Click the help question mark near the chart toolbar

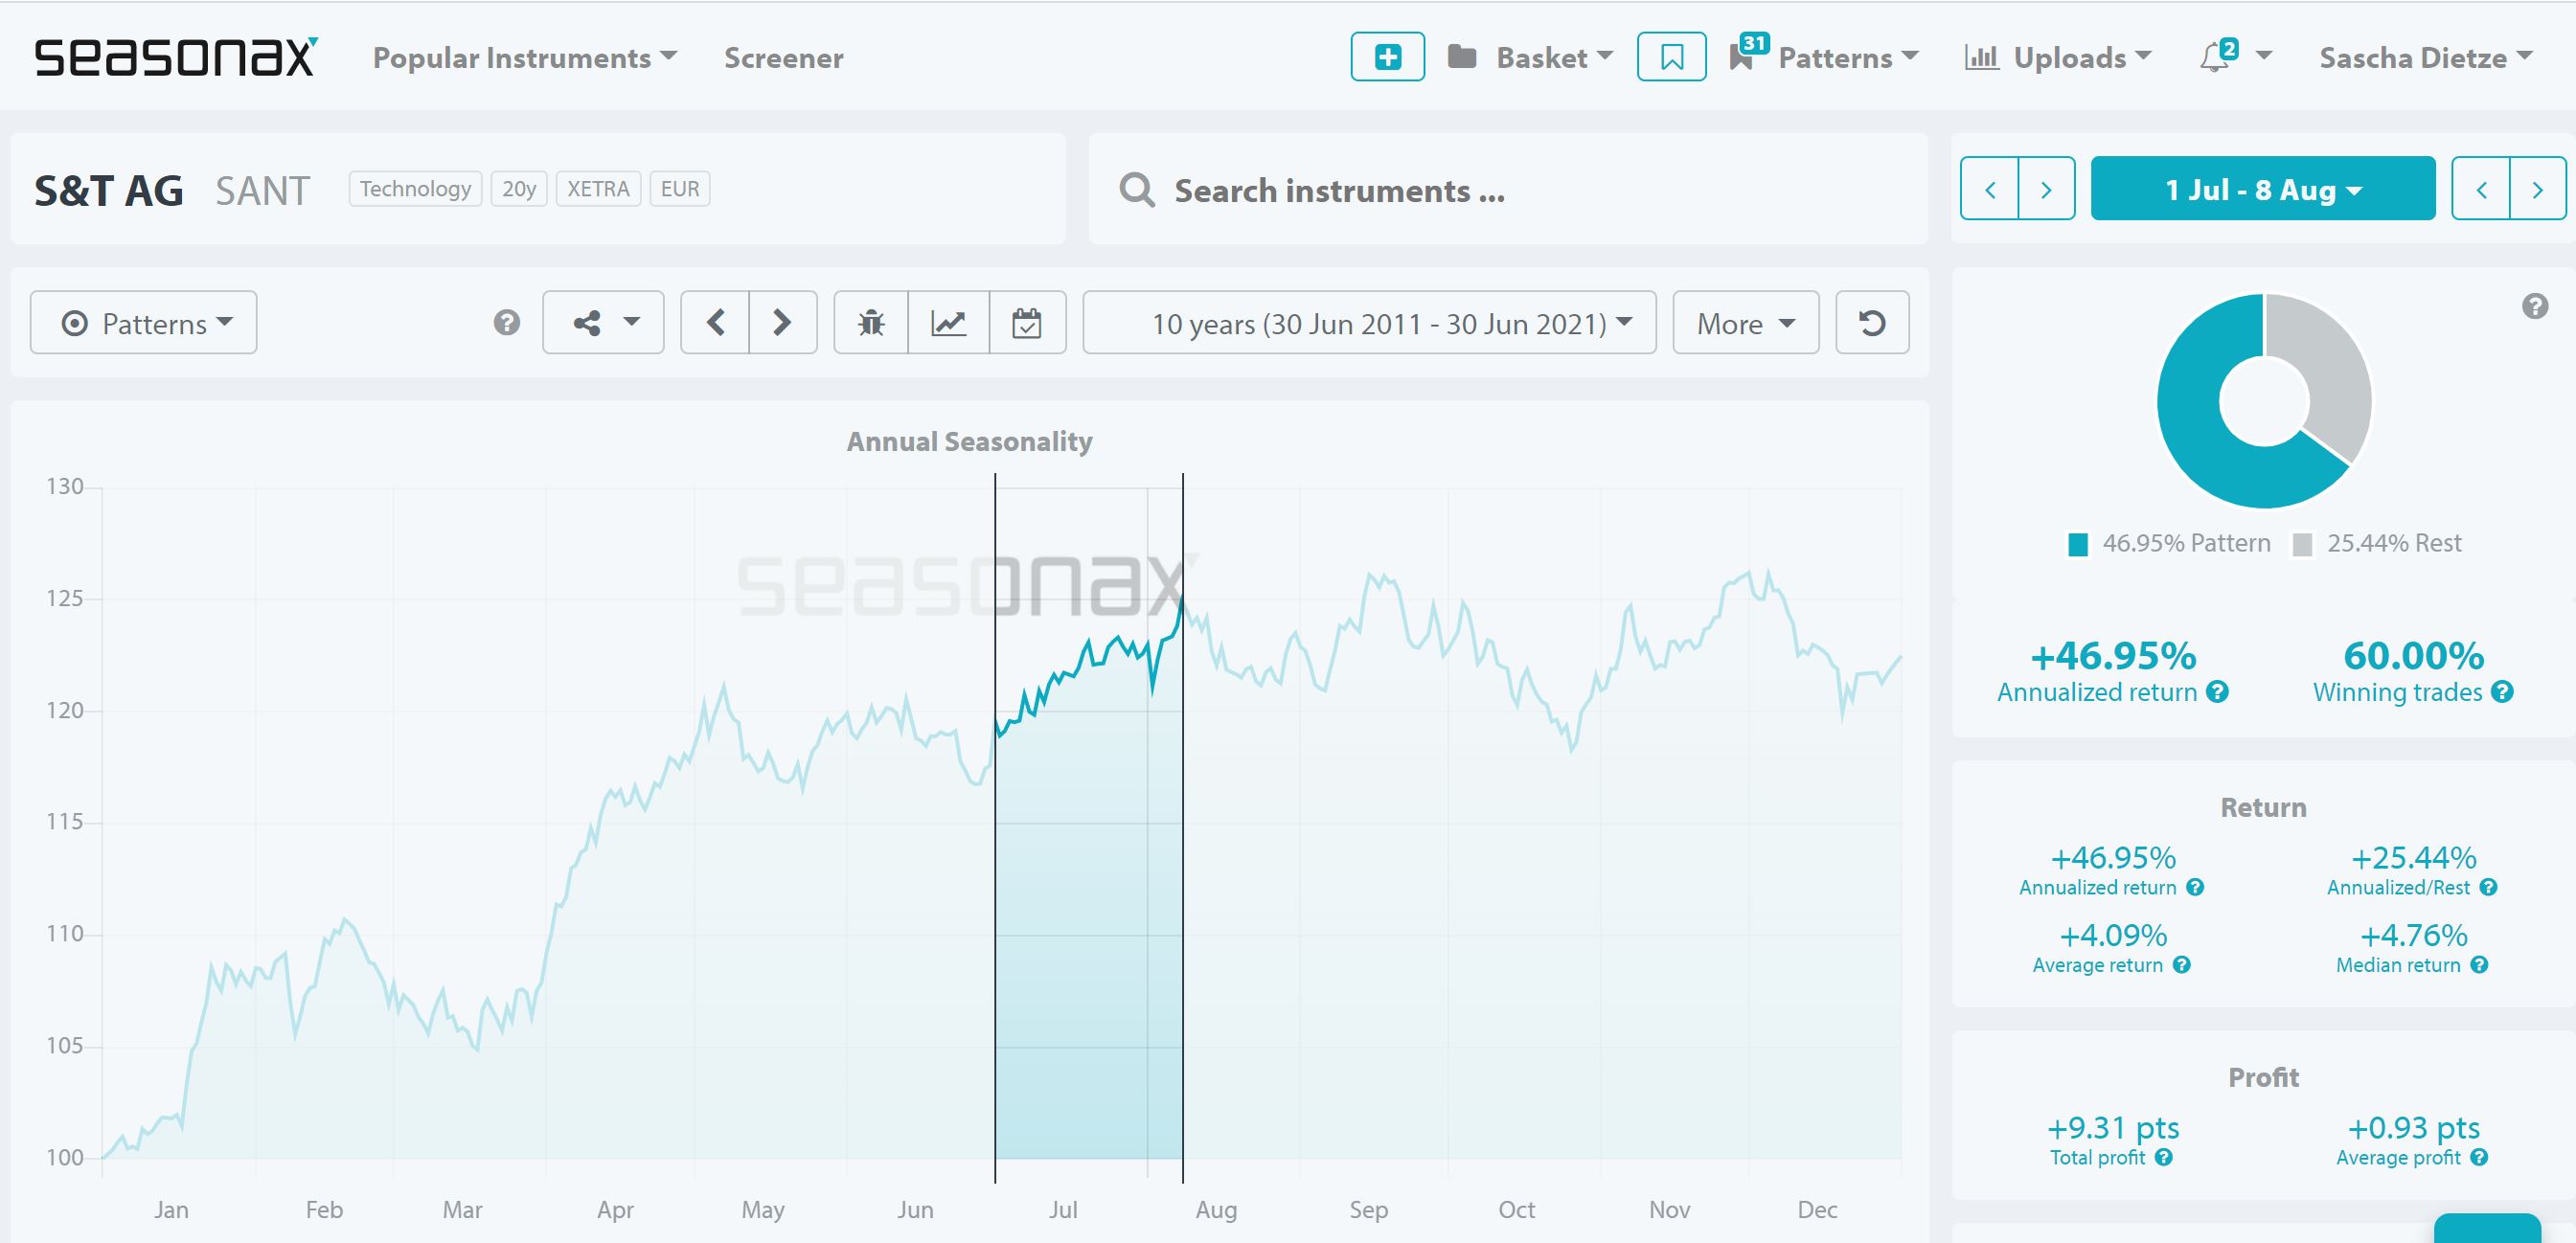(x=507, y=322)
